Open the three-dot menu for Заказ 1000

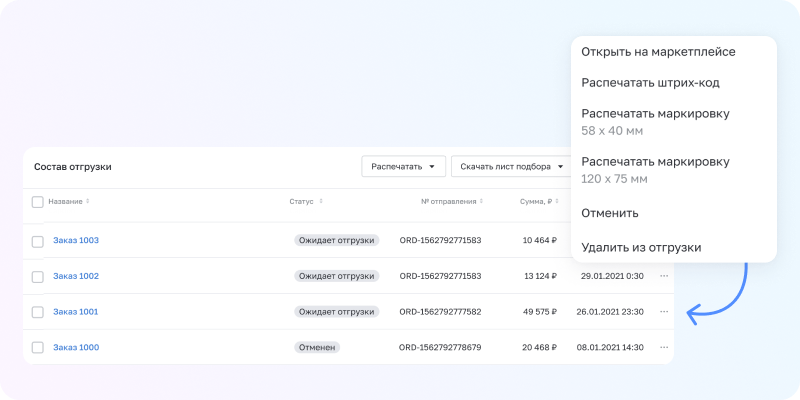(x=664, y=348)
